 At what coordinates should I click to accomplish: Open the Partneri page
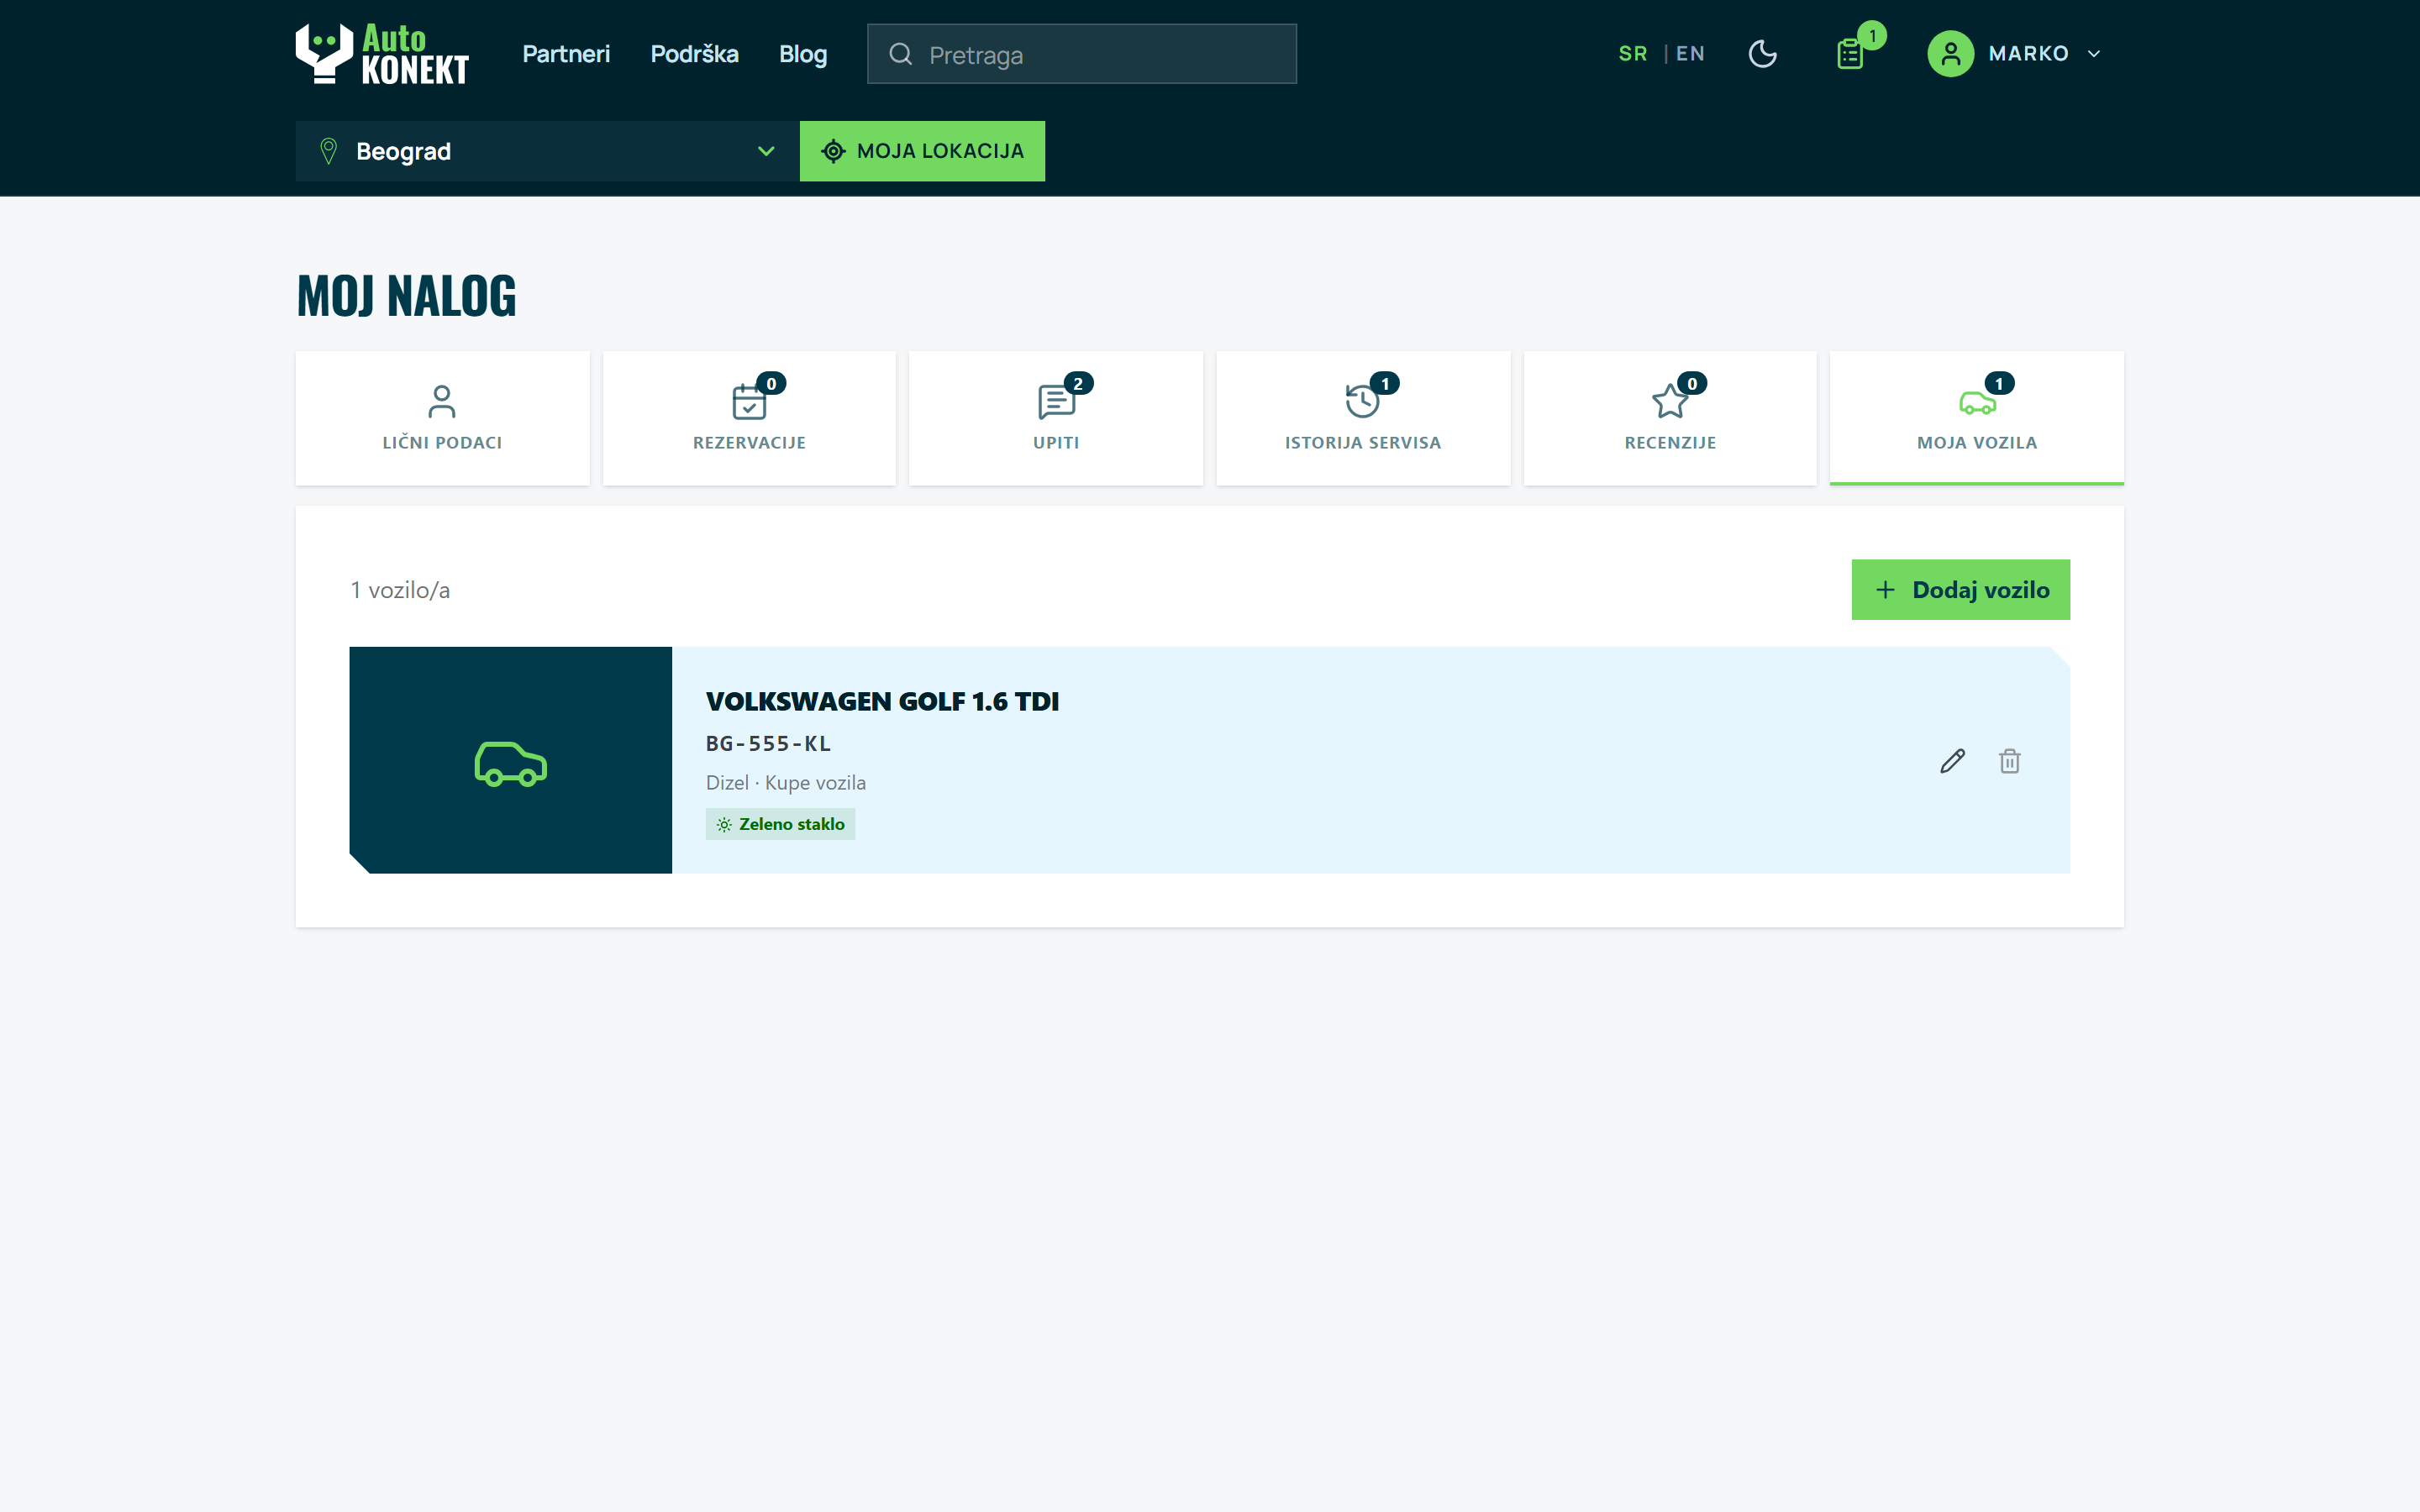click(x=566, y=54)
